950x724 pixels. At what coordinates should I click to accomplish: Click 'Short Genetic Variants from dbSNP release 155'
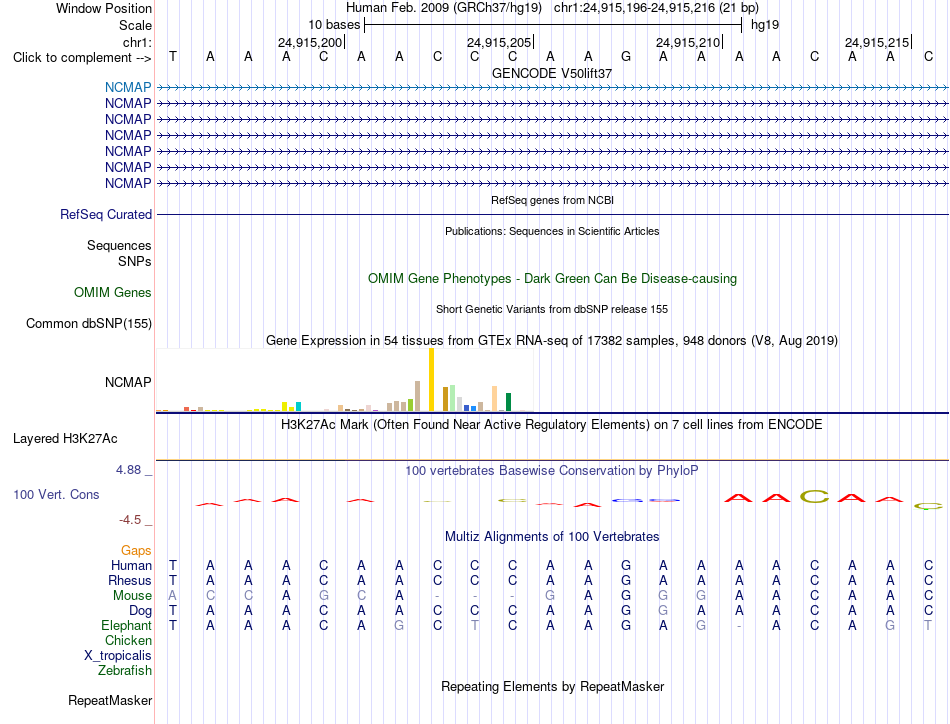pos(552,309)
